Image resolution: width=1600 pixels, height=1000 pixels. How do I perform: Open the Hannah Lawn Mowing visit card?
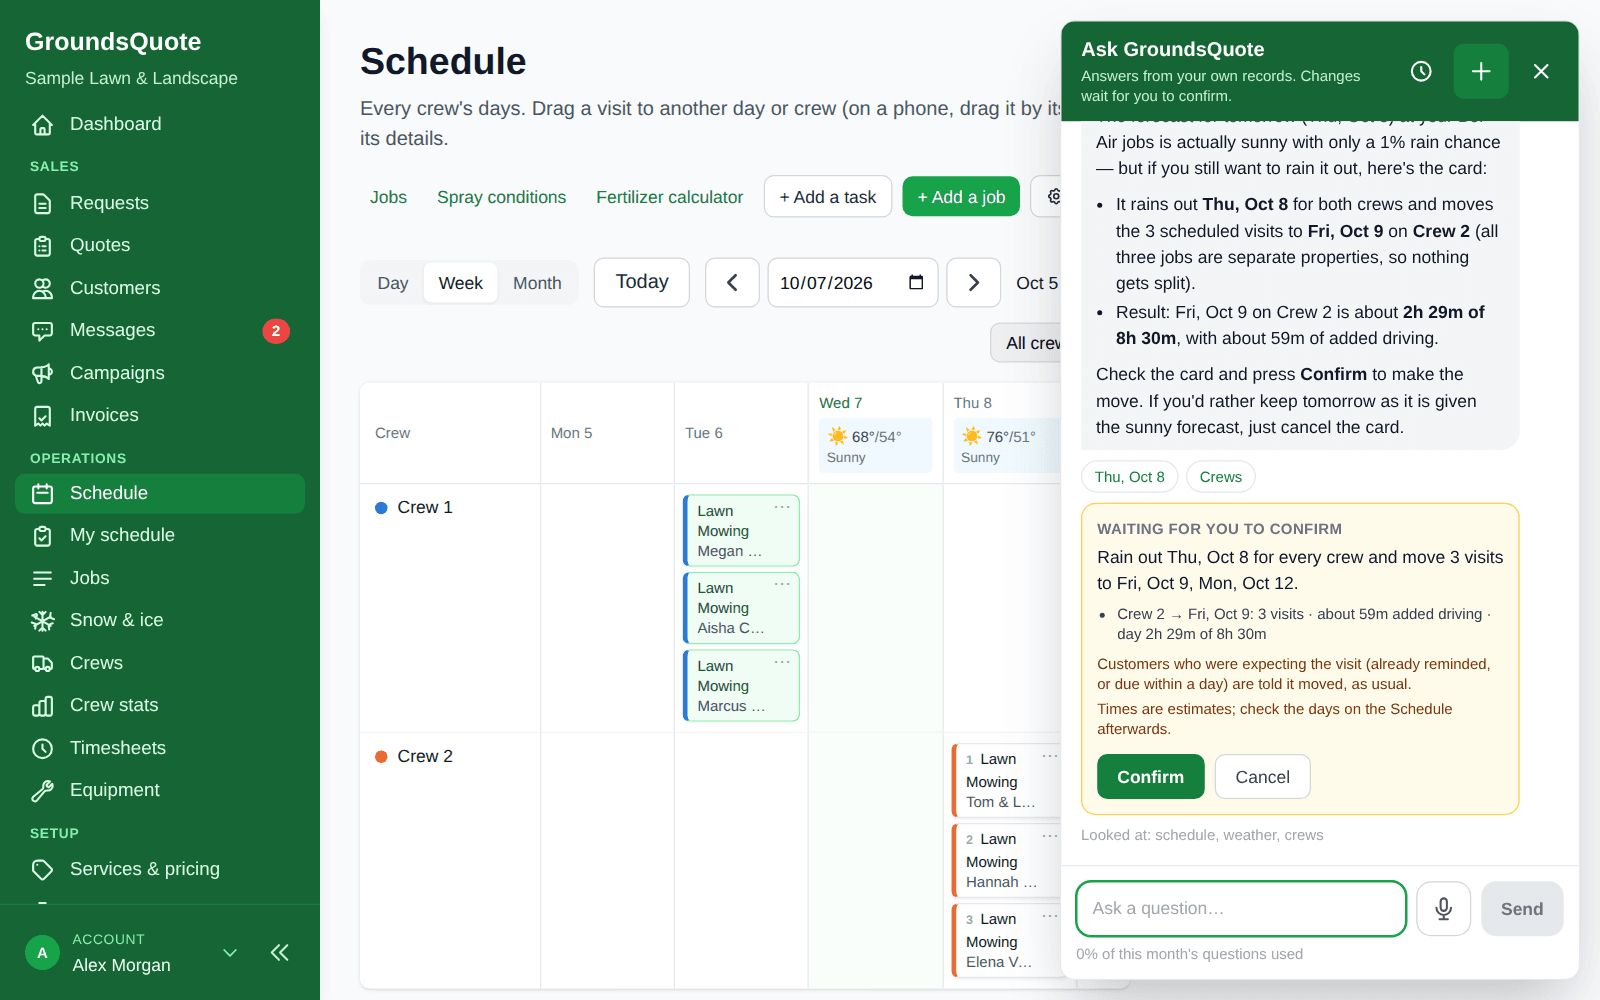[1005, 860]
